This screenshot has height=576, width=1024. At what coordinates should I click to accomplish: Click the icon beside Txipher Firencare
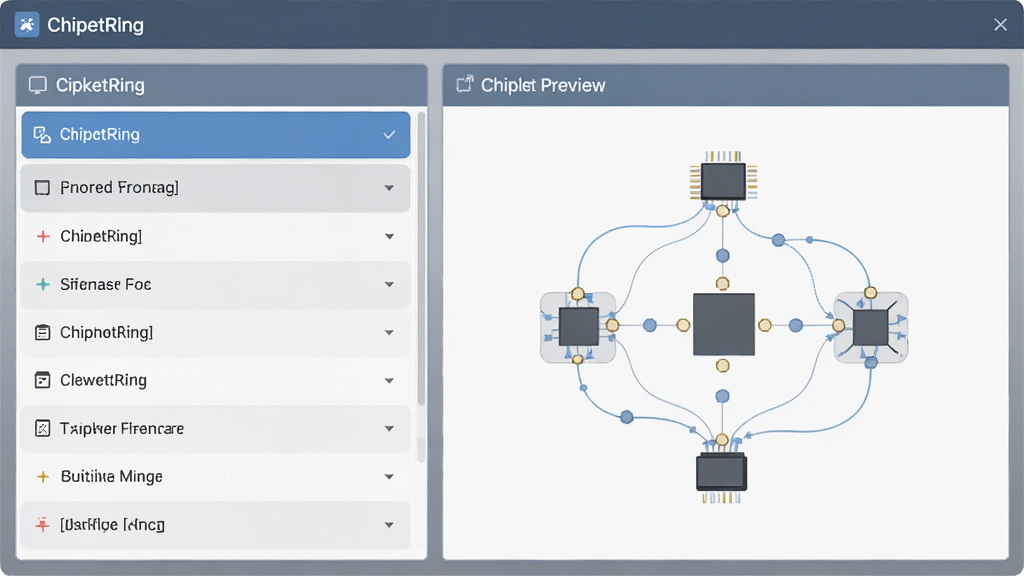tap(42, 428)
